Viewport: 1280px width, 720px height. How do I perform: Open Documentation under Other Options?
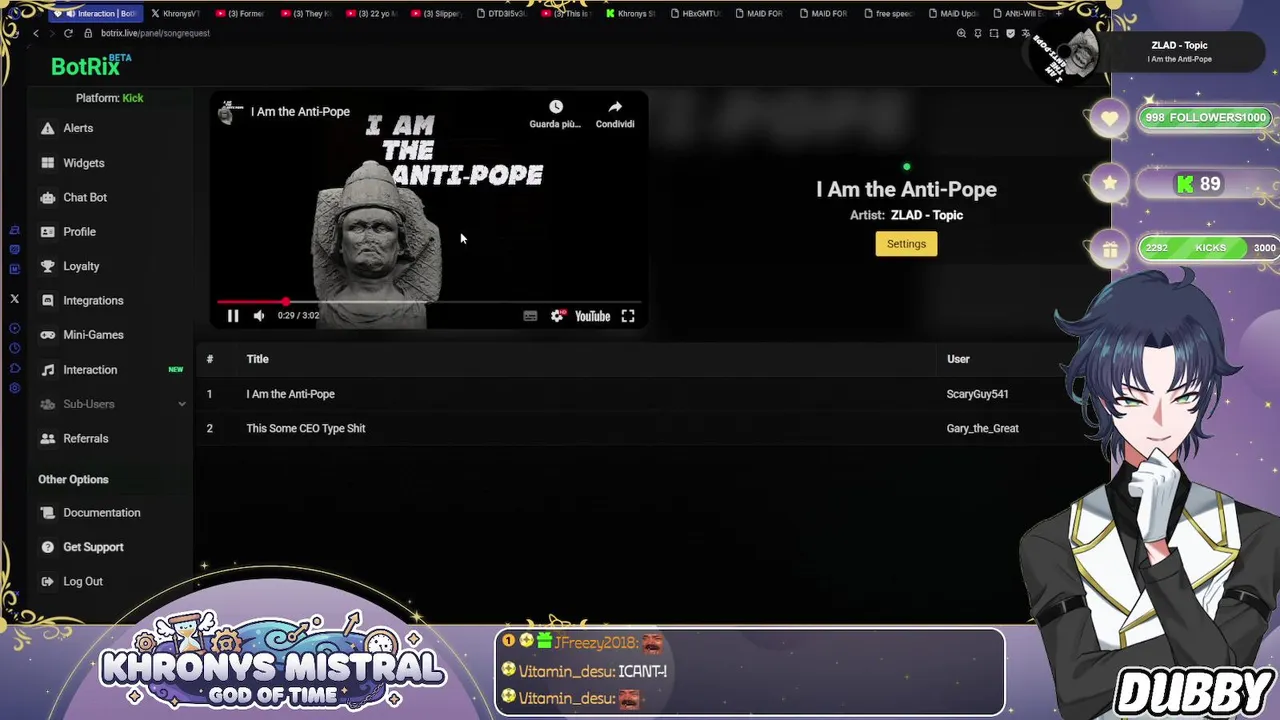coord(101,513)
